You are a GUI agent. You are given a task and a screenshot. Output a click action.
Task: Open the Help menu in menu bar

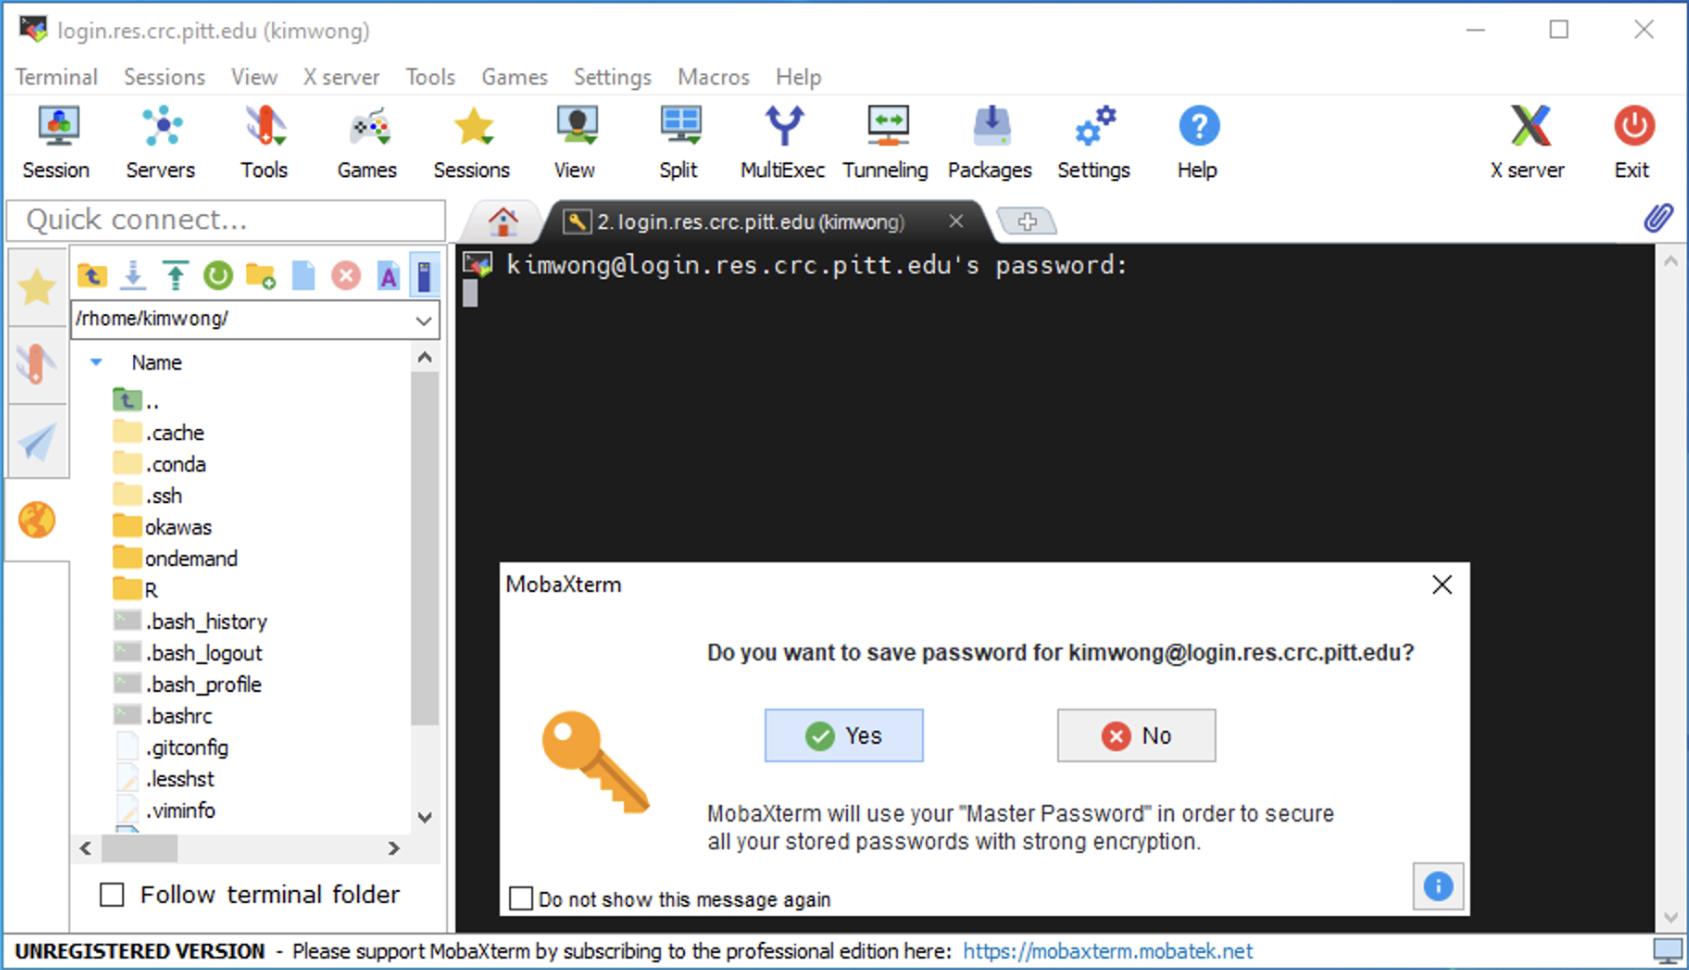click(x=798, y=77)
